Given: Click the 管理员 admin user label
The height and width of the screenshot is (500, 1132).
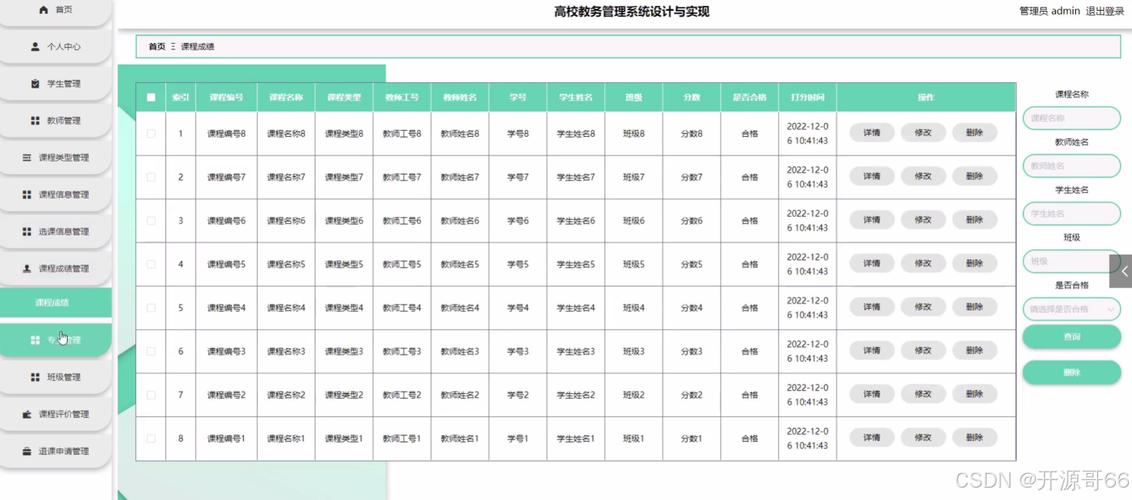Looking at the screenshot, I should (x=1049, y=11).
